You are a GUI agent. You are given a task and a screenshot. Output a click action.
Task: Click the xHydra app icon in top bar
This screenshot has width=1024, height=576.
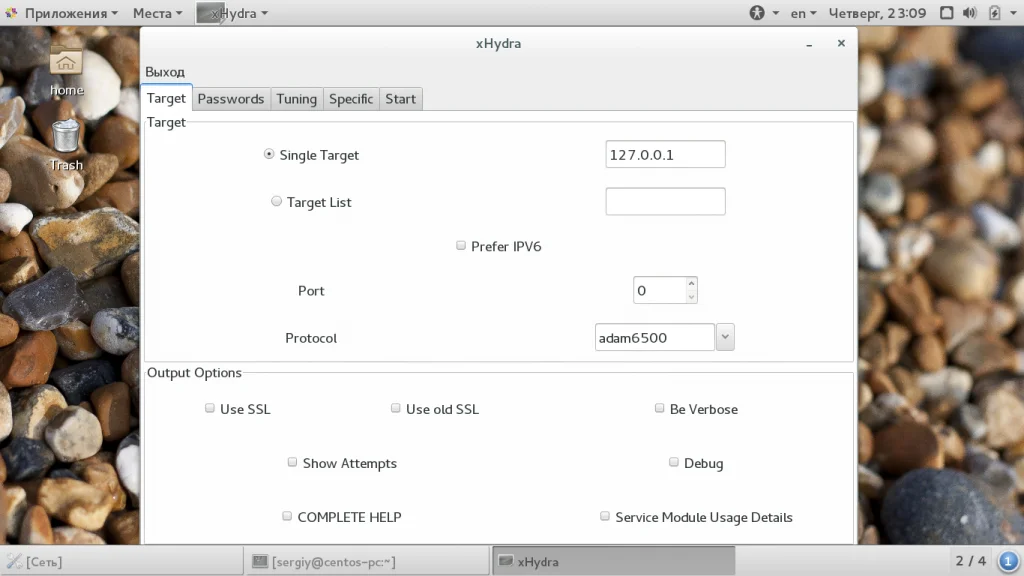(x=210, y=13)
